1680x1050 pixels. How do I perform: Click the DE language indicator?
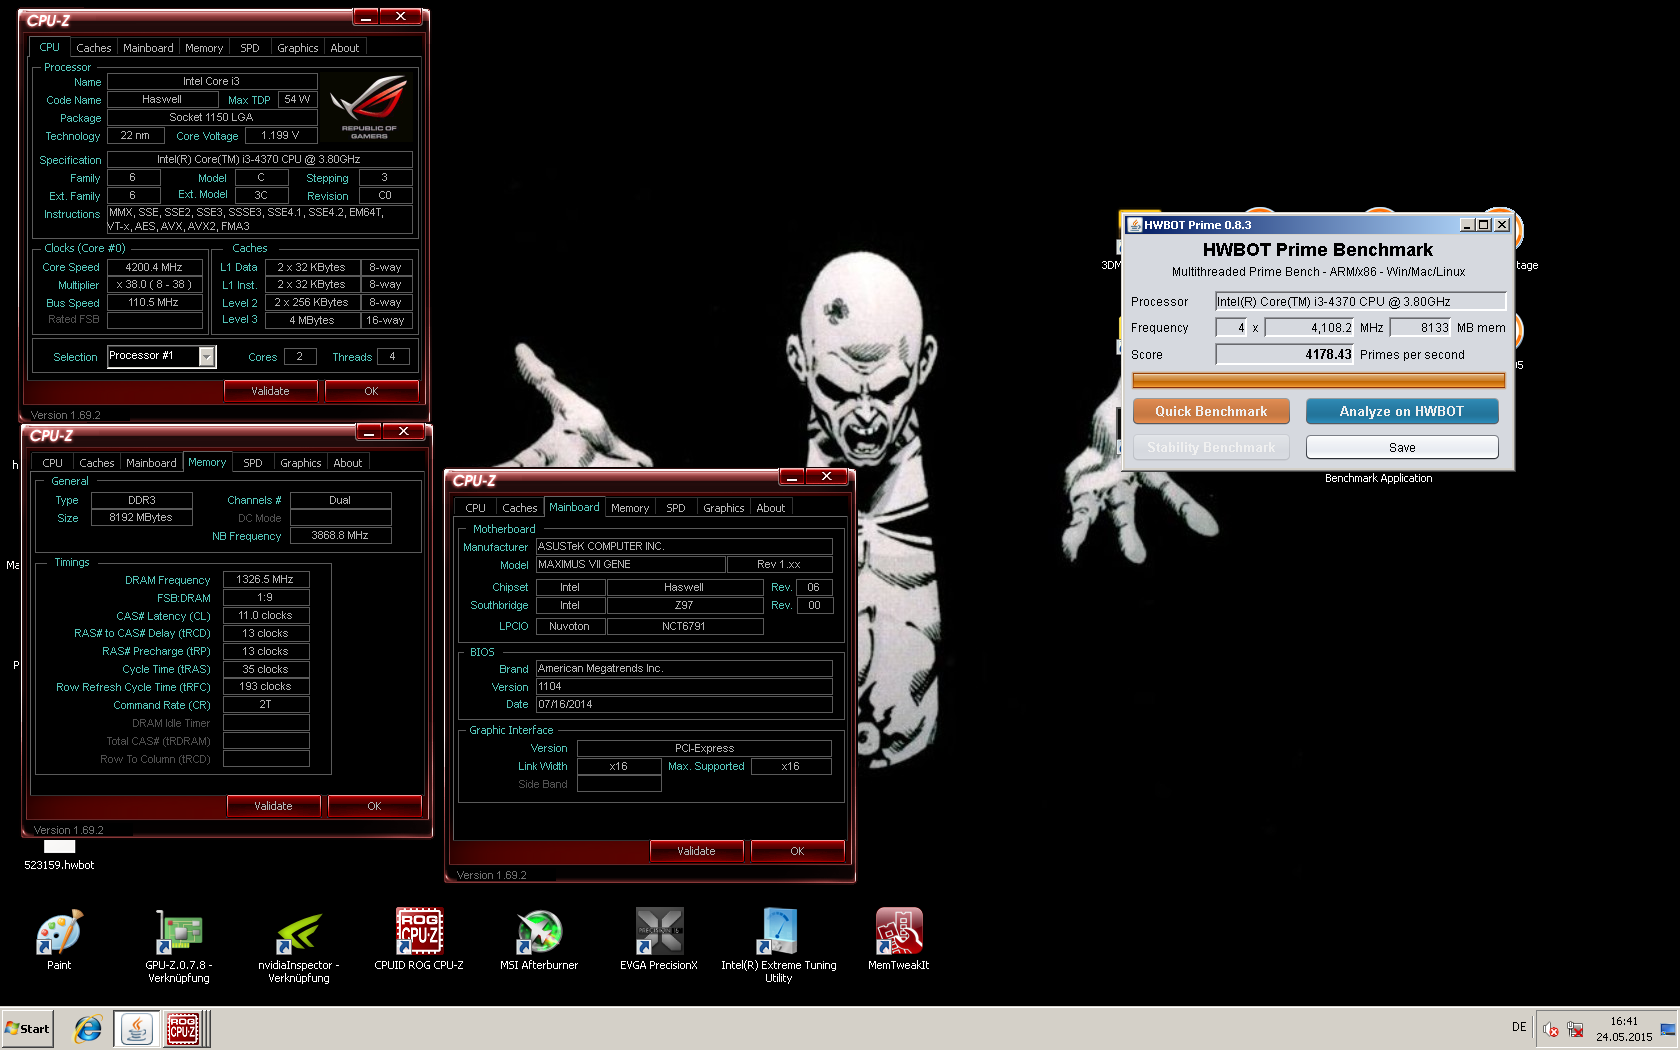tap(1519, 1027)
